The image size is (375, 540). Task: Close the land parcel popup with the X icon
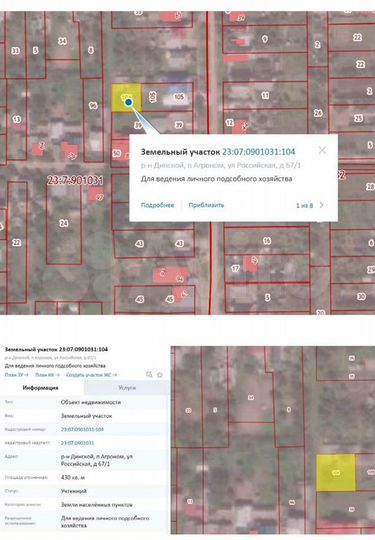322,150
